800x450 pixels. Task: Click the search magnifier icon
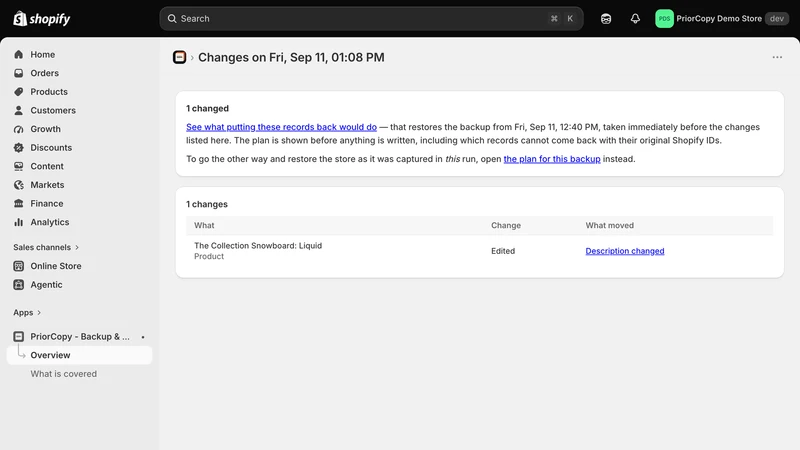coord(172,19)
